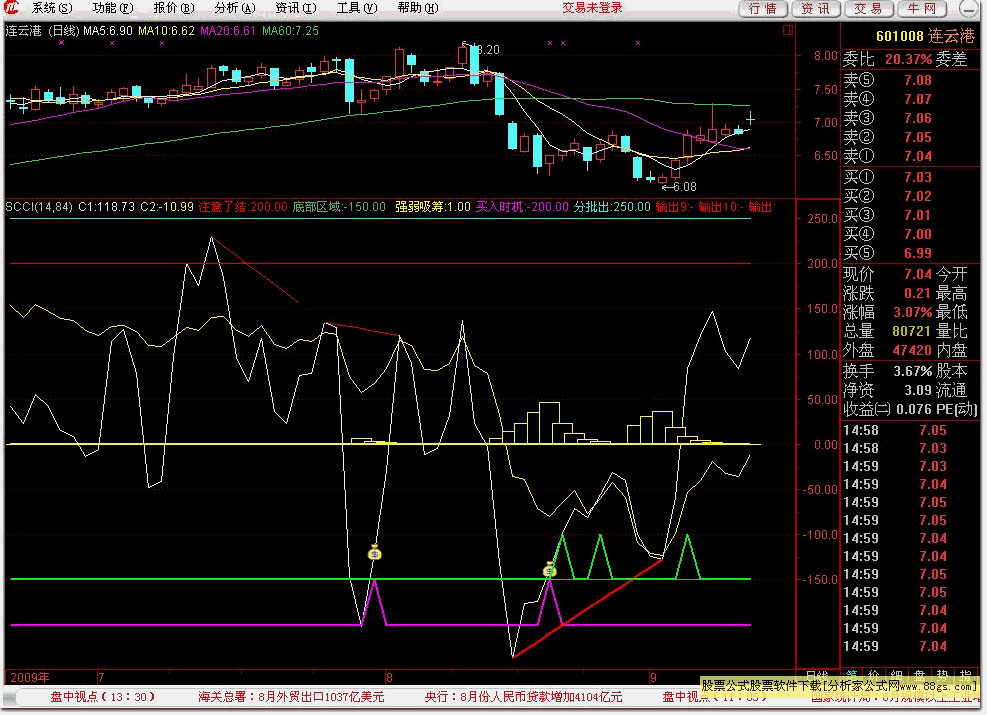Click the 收益(二) 0.076 row
The image size is (987, 715).
tap(887, 409)
